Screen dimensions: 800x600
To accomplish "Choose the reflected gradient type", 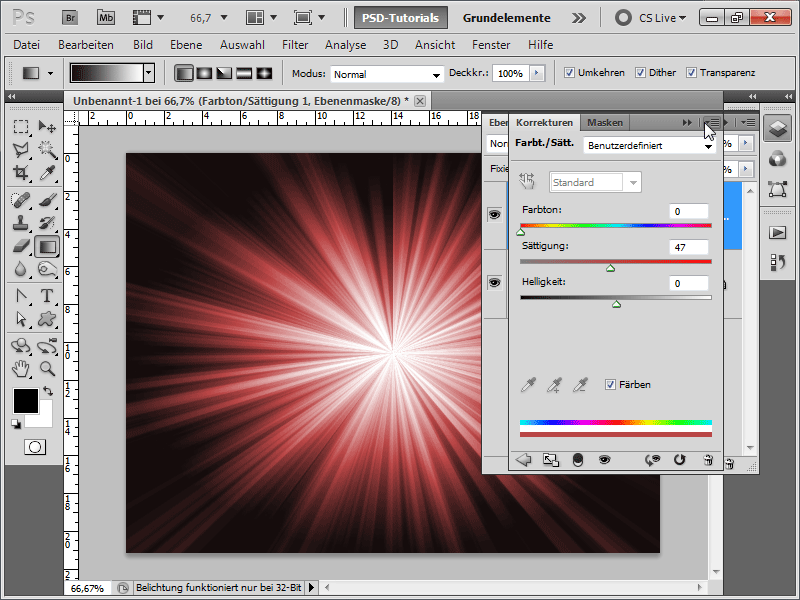I will [x=244, y=73].
